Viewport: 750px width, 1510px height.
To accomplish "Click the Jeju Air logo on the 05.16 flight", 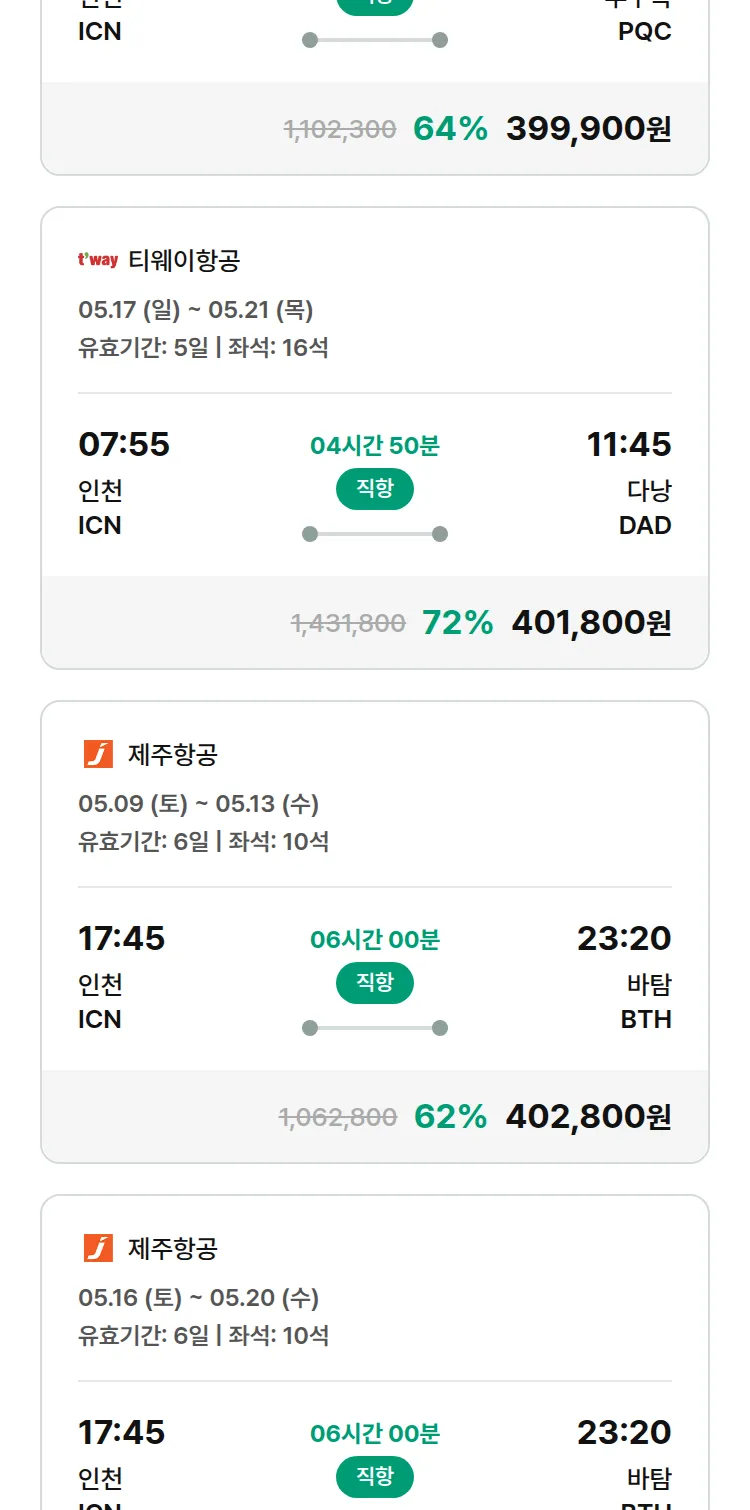I will coord(98,1248).
